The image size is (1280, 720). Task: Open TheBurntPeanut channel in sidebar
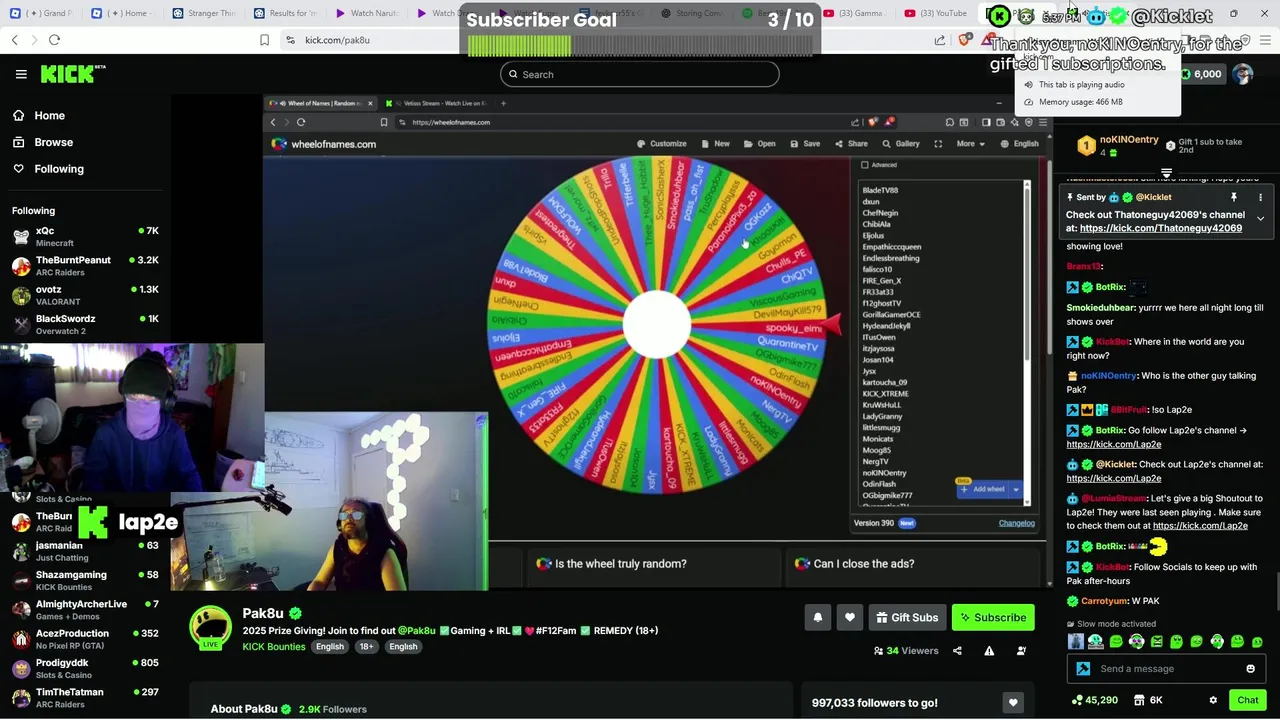coord(85,265)
